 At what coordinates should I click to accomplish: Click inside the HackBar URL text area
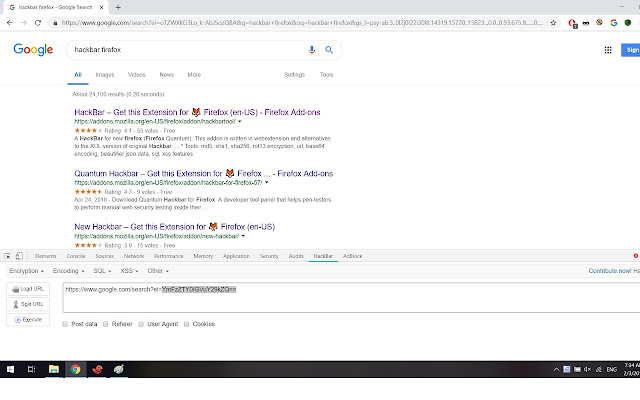(x=340, y=300)
